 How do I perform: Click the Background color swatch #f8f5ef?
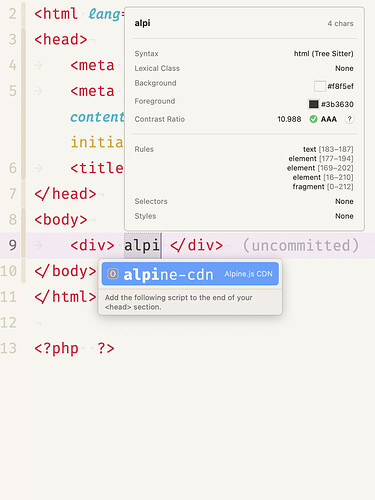(x=319, y=86)
